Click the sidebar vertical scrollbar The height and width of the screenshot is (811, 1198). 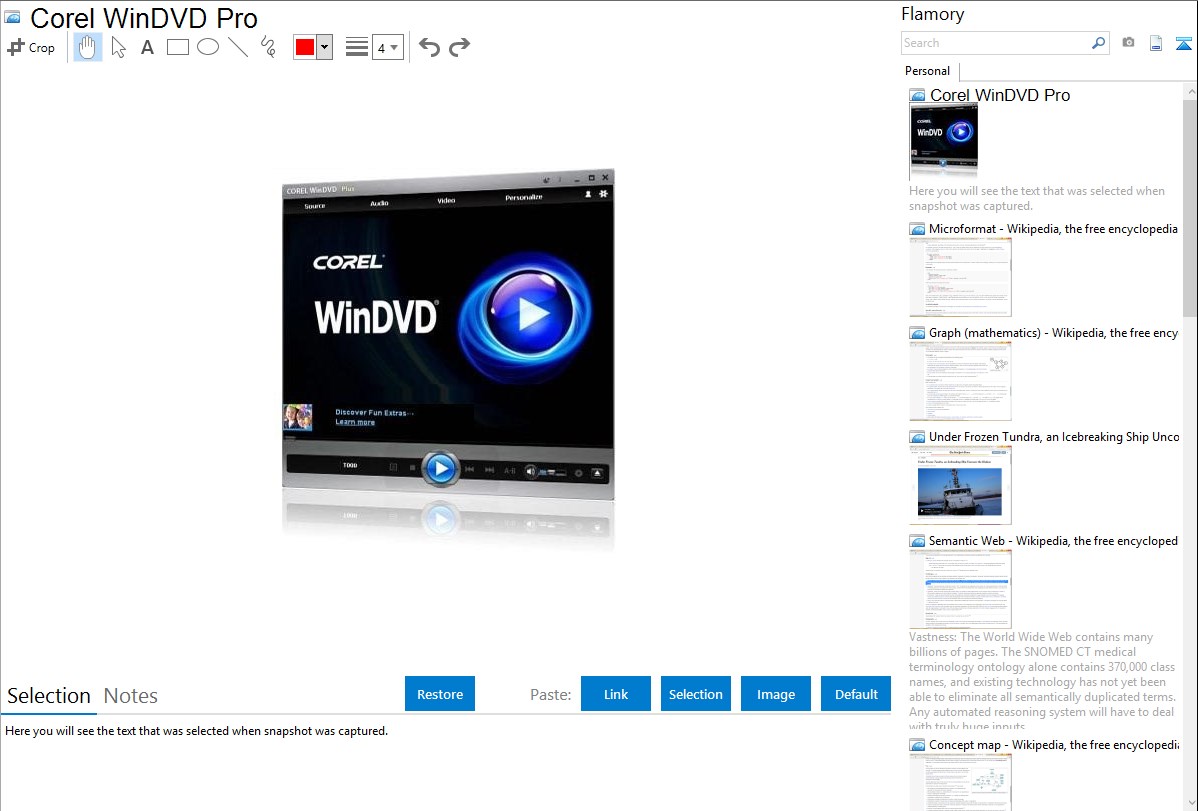(x=1190, y=207)
